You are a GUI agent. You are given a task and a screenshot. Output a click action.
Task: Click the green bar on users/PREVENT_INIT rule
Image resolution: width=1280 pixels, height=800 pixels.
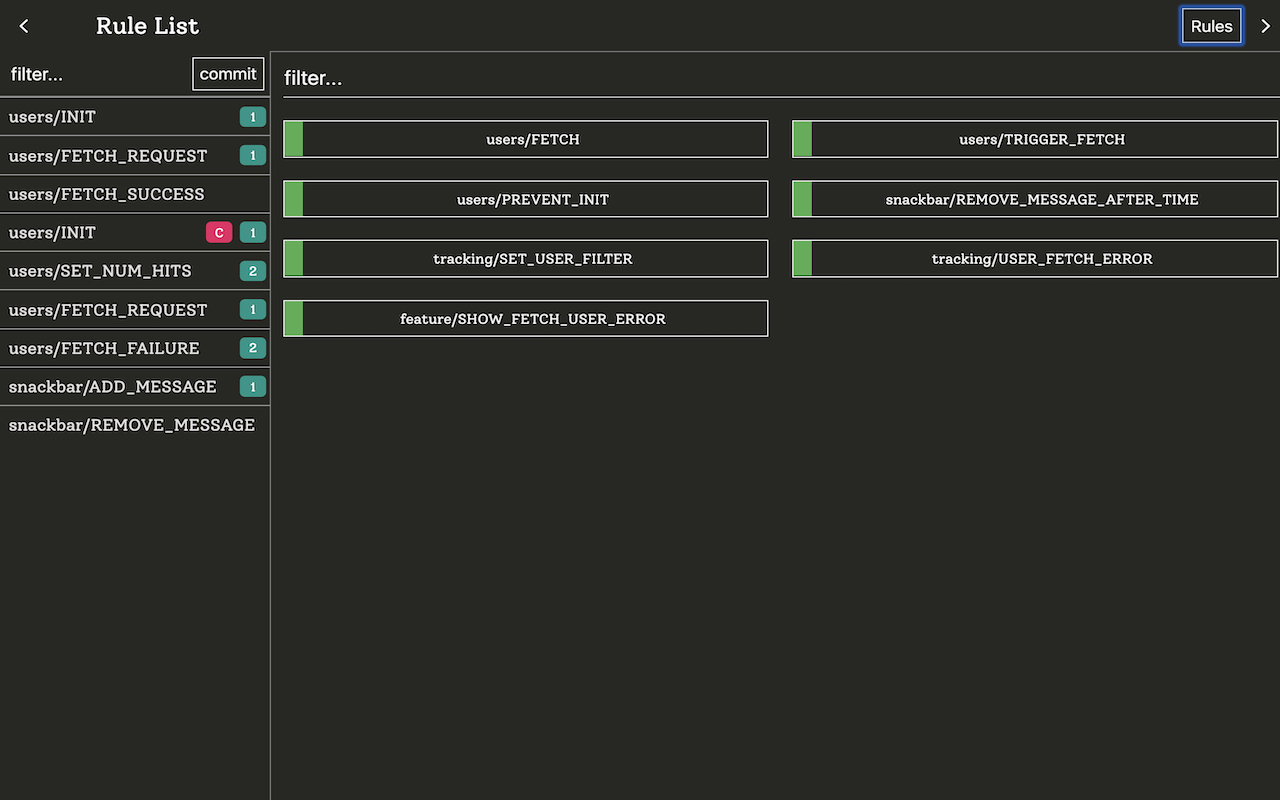pos(293,199)
